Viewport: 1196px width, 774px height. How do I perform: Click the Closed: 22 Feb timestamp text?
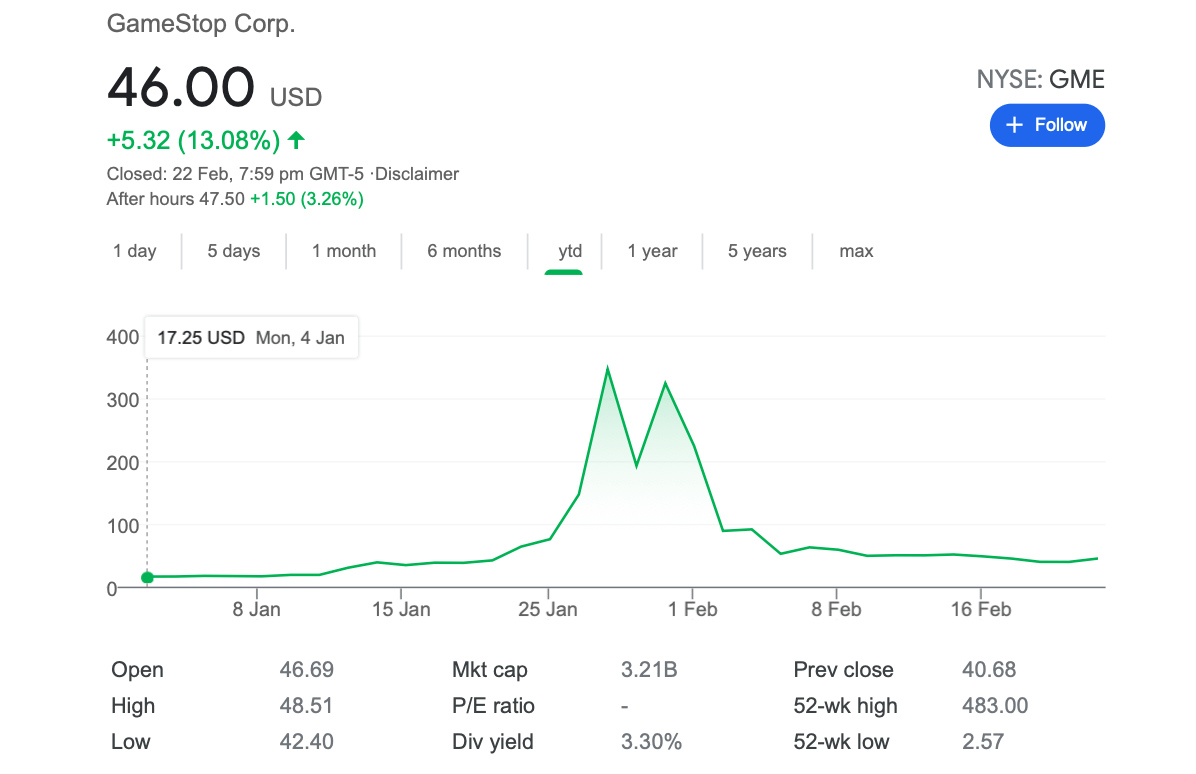pos(235,174)
